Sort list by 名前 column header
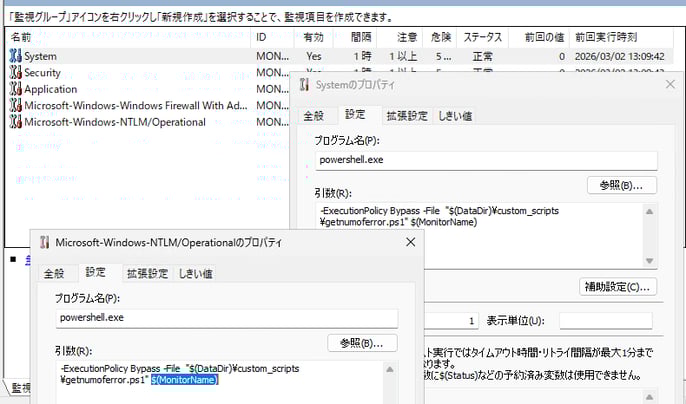The width and height of the screenshot is (686, 404). click(129, 37)
